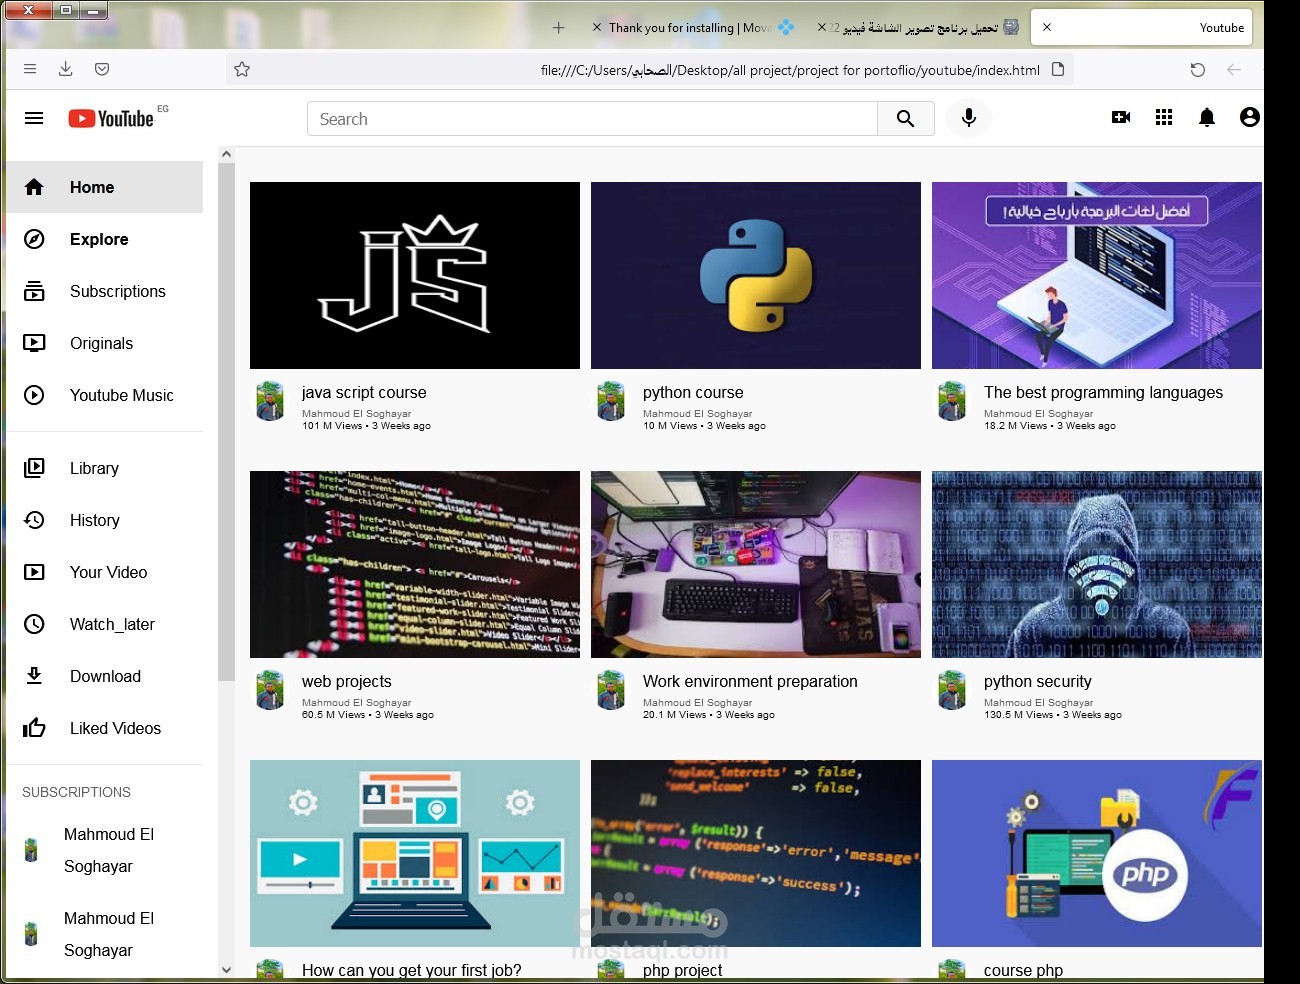Open the python security thumbnail

[x=1097, y=564]
